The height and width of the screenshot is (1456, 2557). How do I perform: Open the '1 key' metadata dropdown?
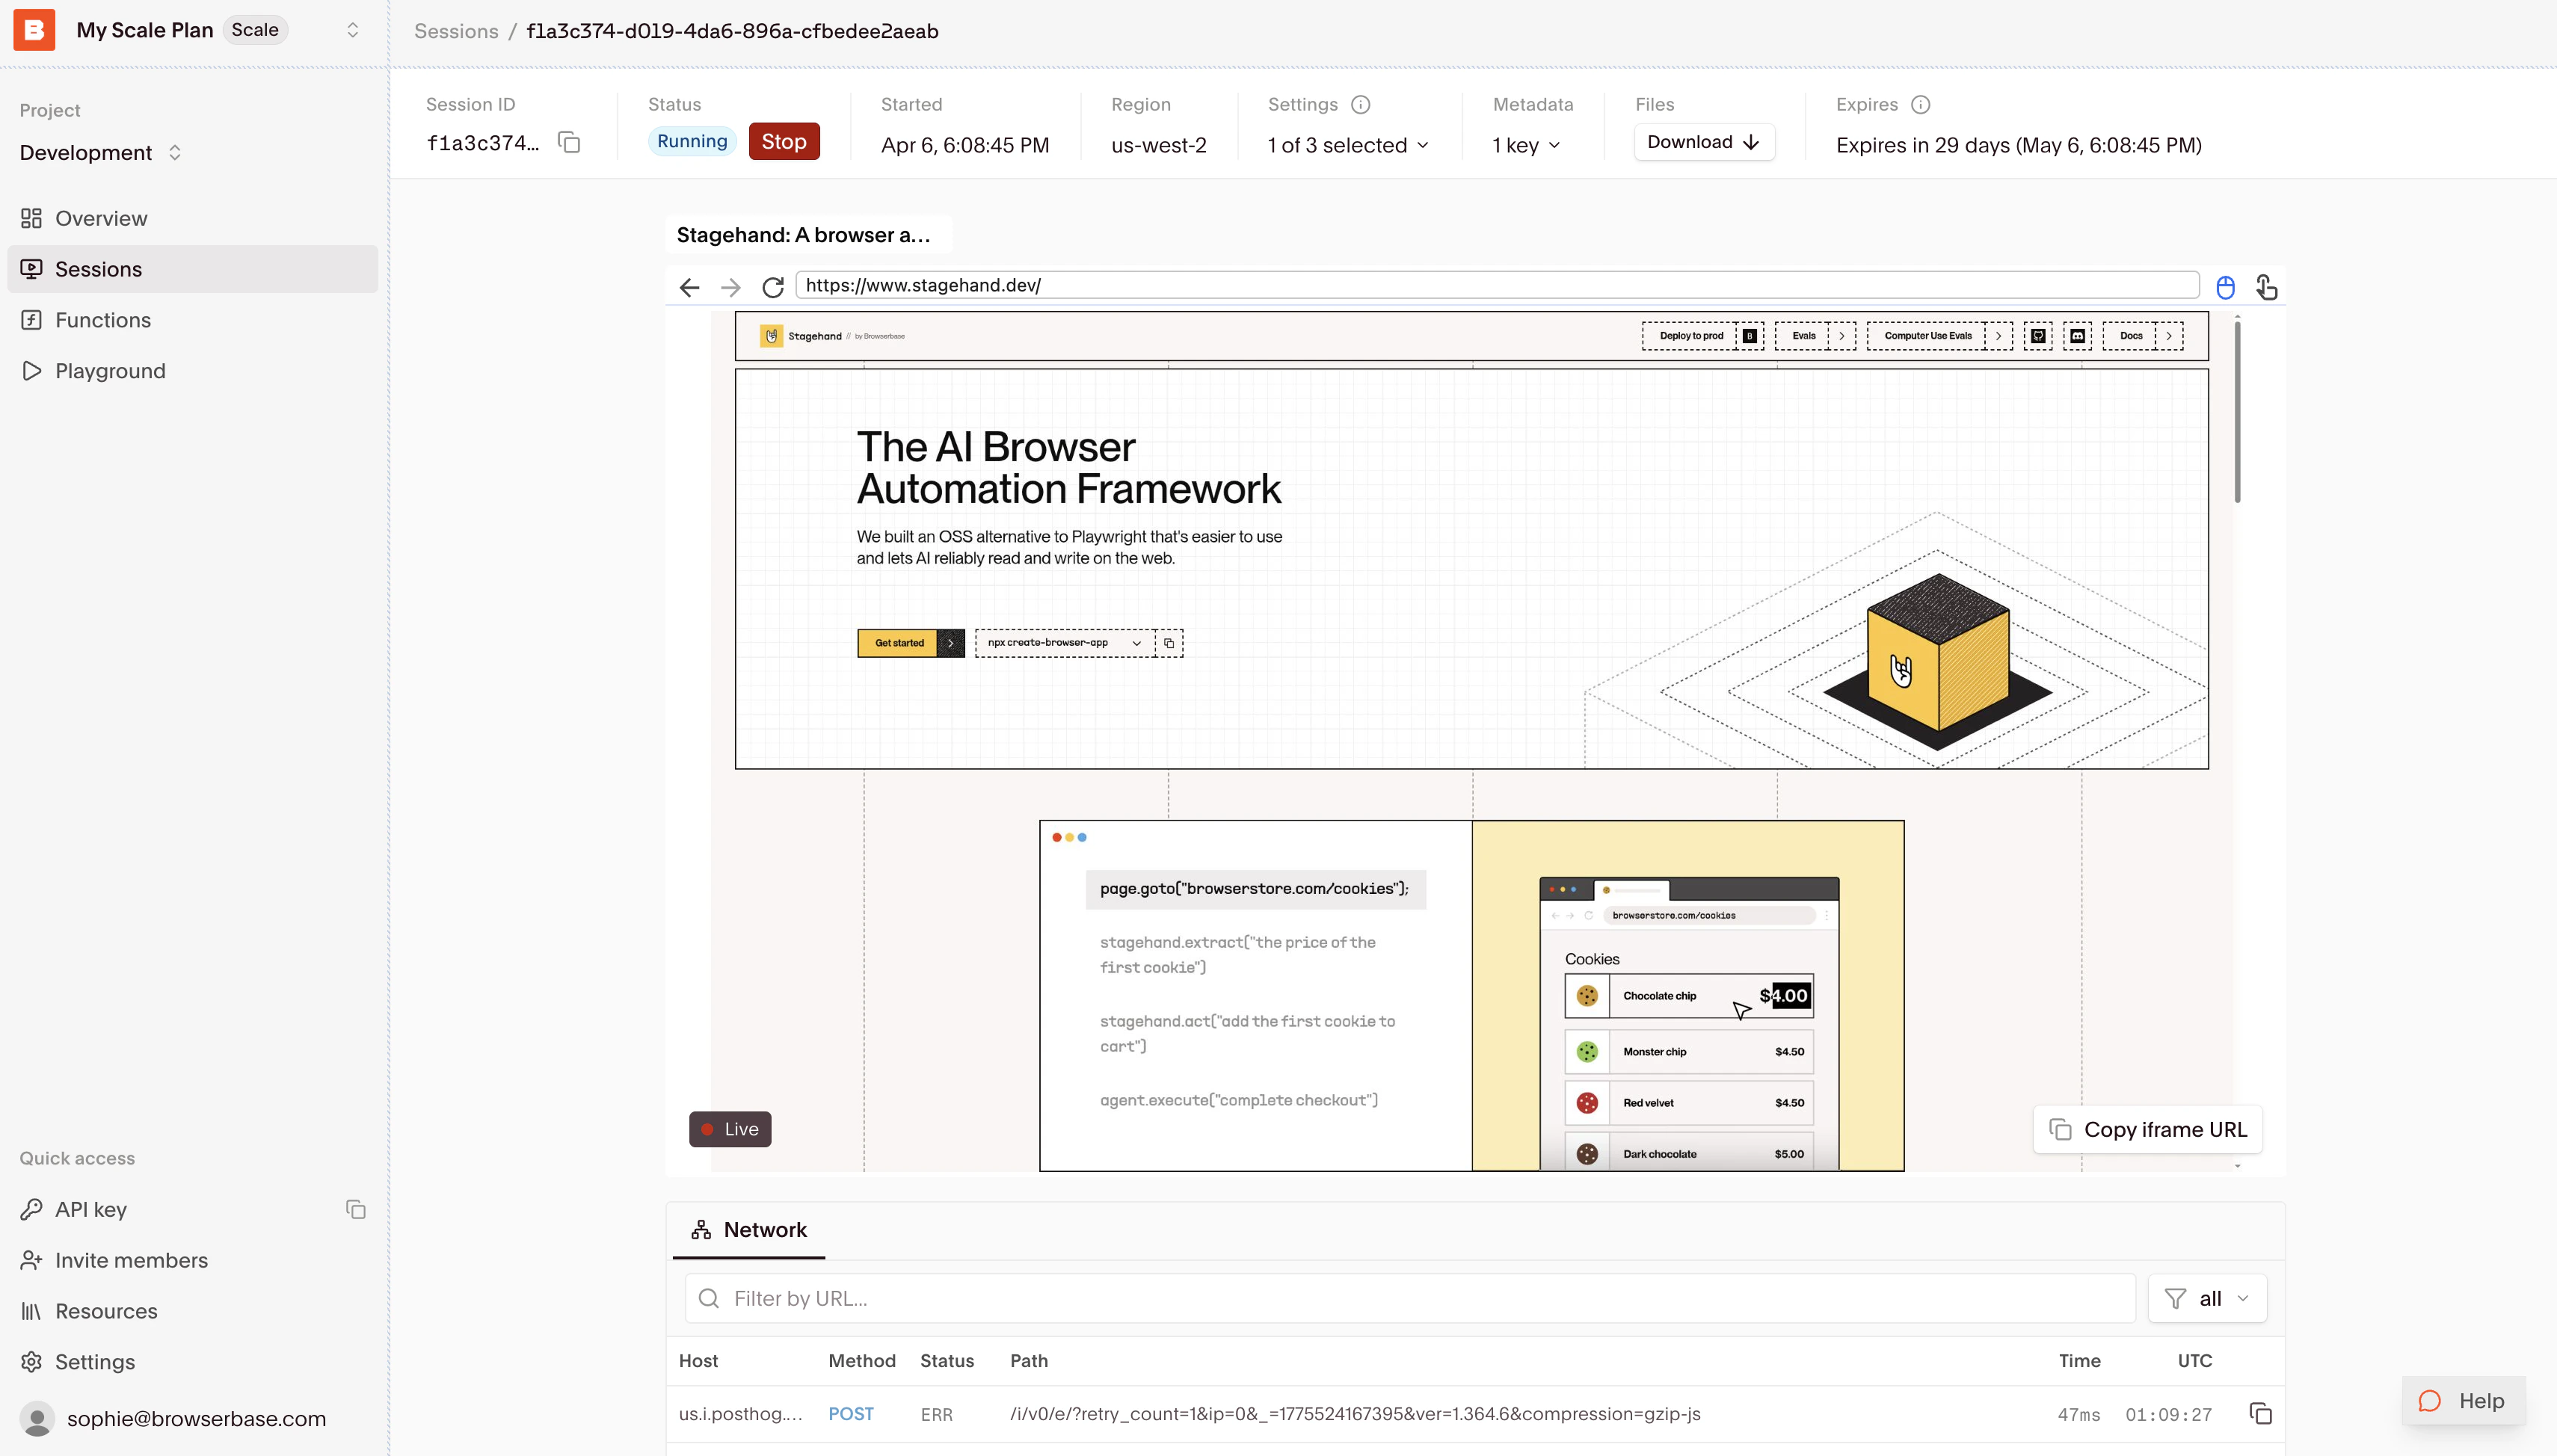click(1526, 145)
